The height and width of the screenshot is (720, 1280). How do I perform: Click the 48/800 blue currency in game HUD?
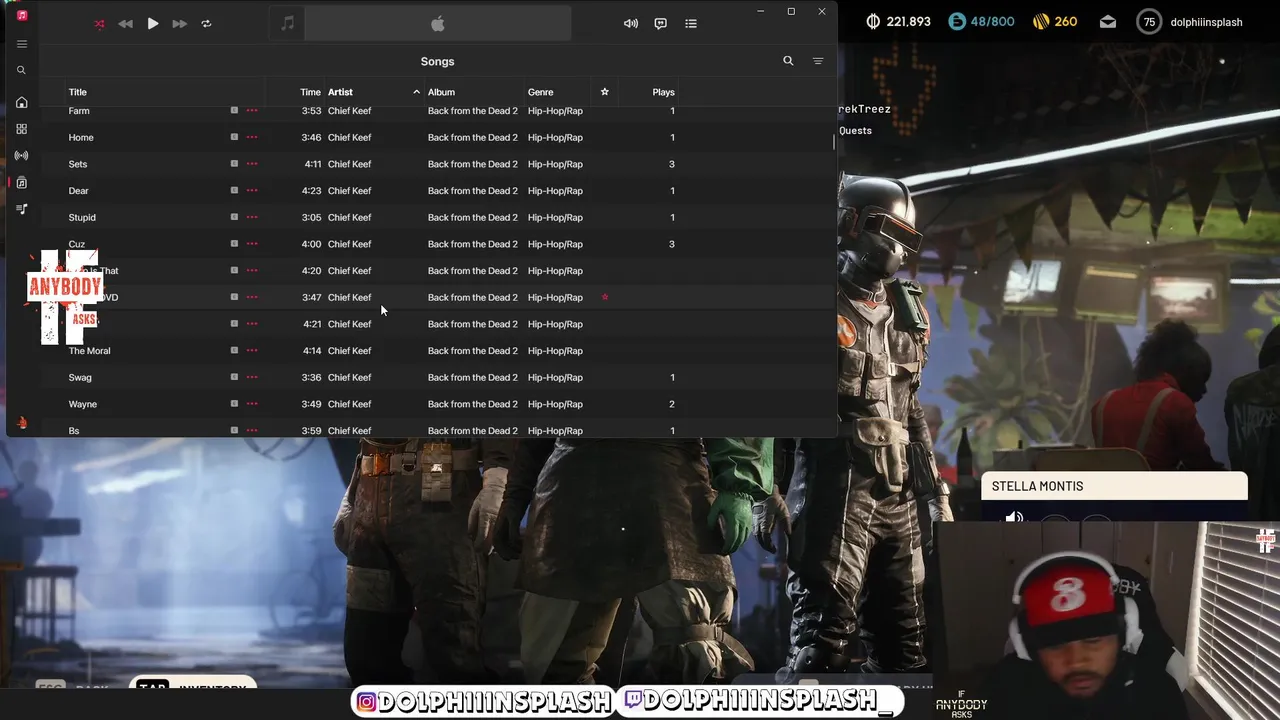click(x=981, y=22)
